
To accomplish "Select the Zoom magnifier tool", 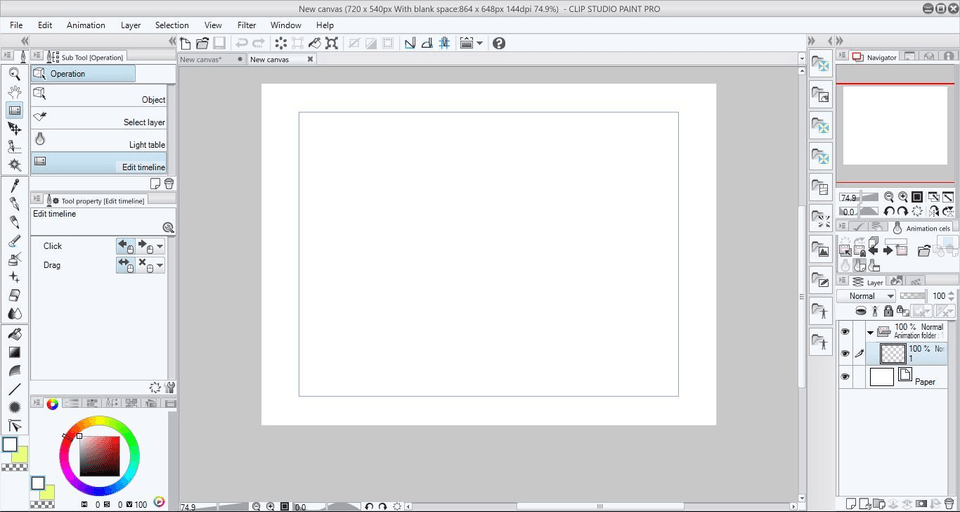I will 15,73.
